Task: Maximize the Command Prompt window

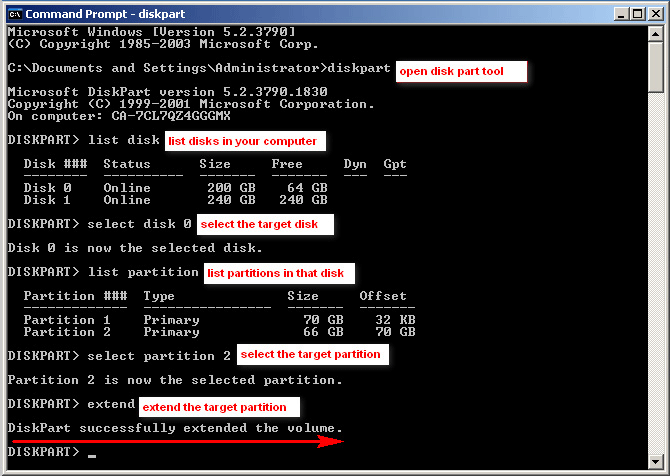Action: 638,14
